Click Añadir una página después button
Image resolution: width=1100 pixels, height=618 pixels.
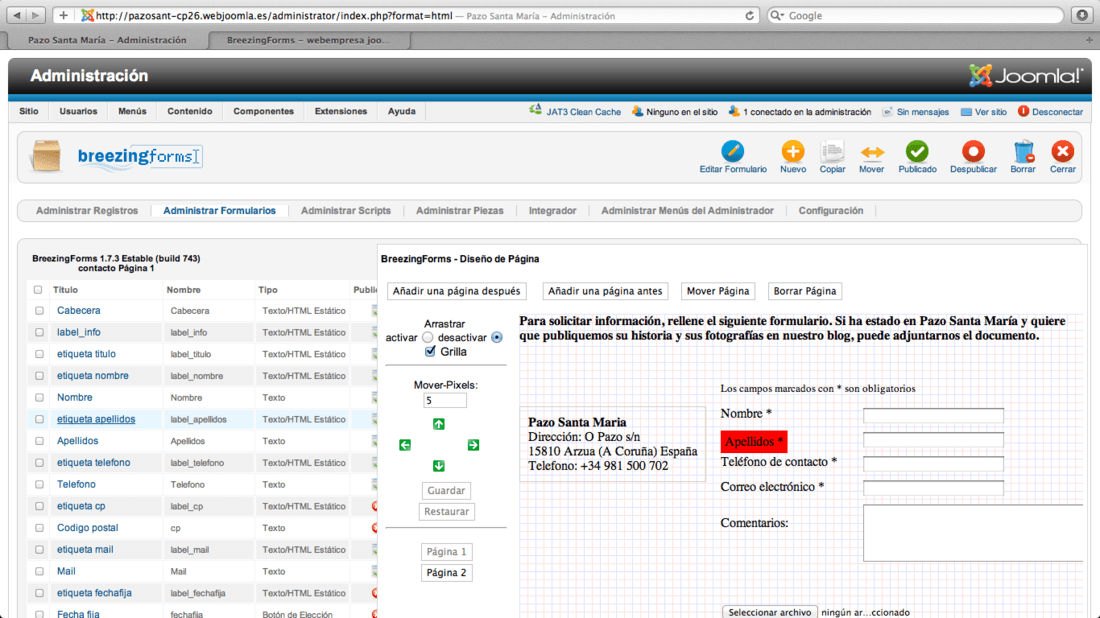[457, 291]
